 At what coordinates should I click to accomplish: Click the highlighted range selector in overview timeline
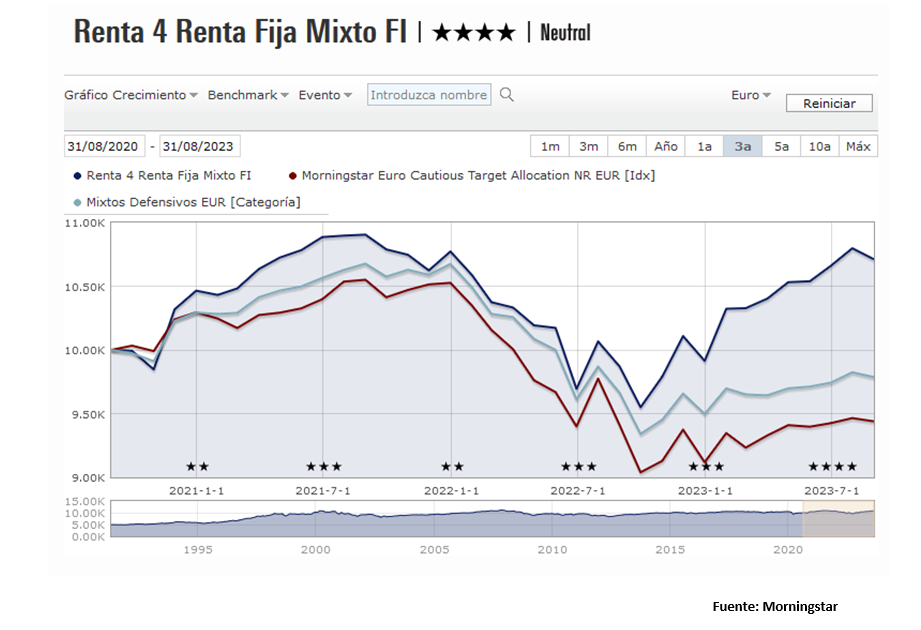tap(838, 518)
